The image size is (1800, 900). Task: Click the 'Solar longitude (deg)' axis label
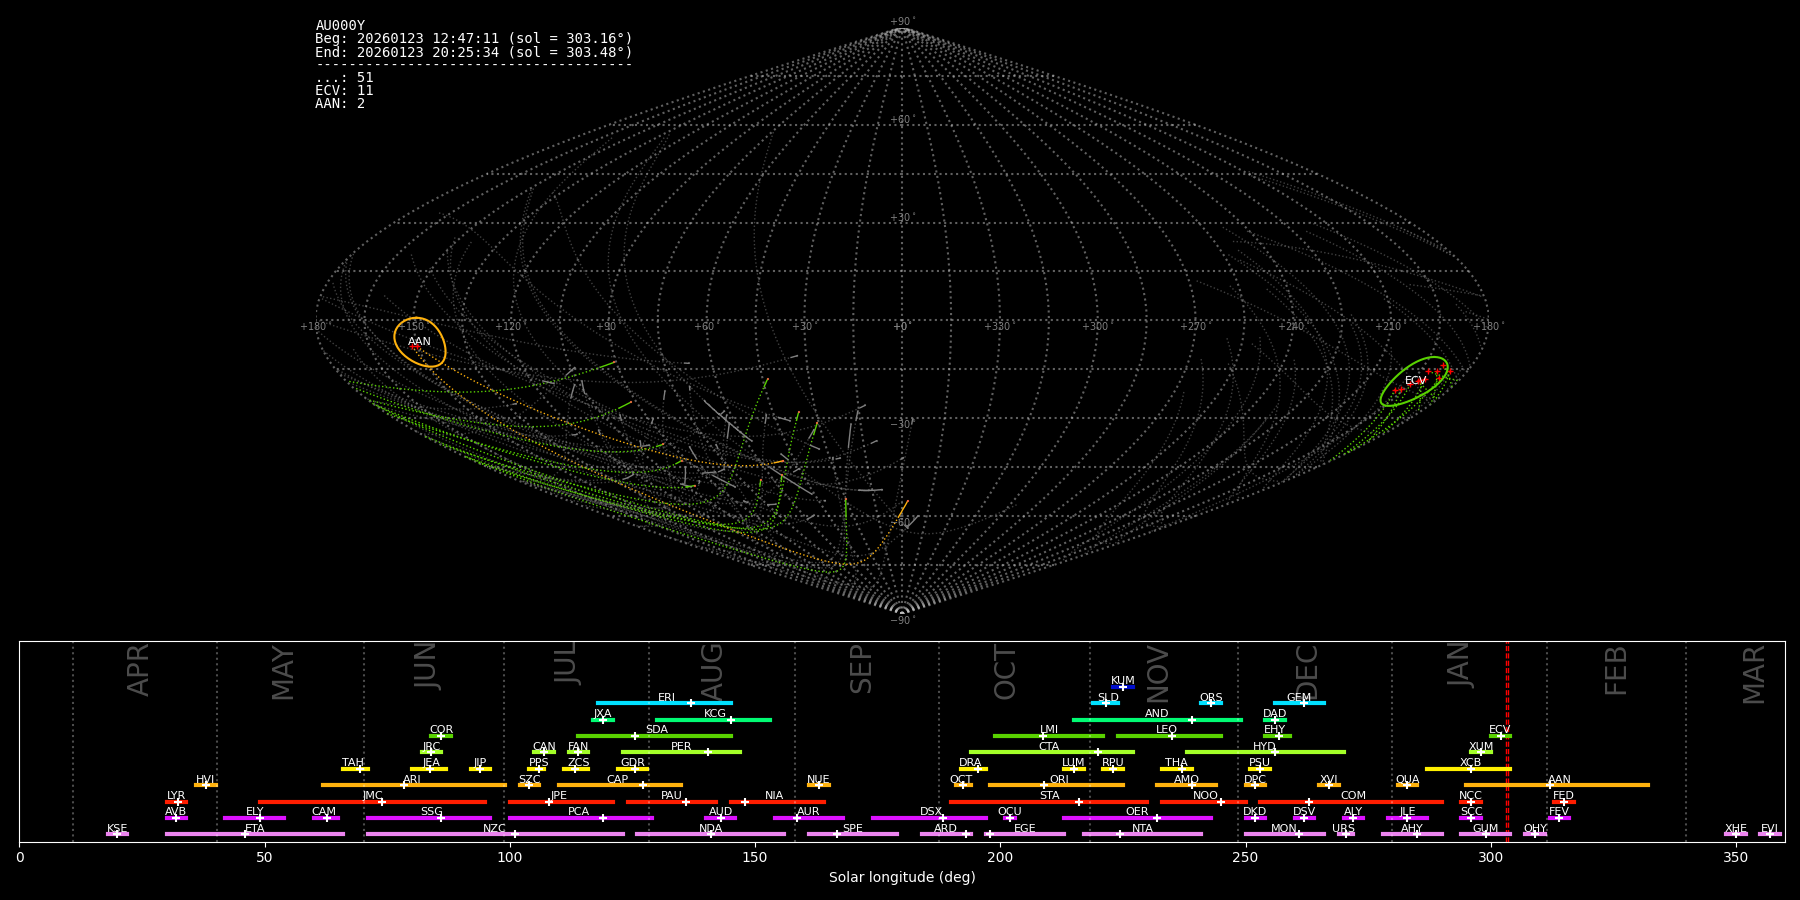902,878
